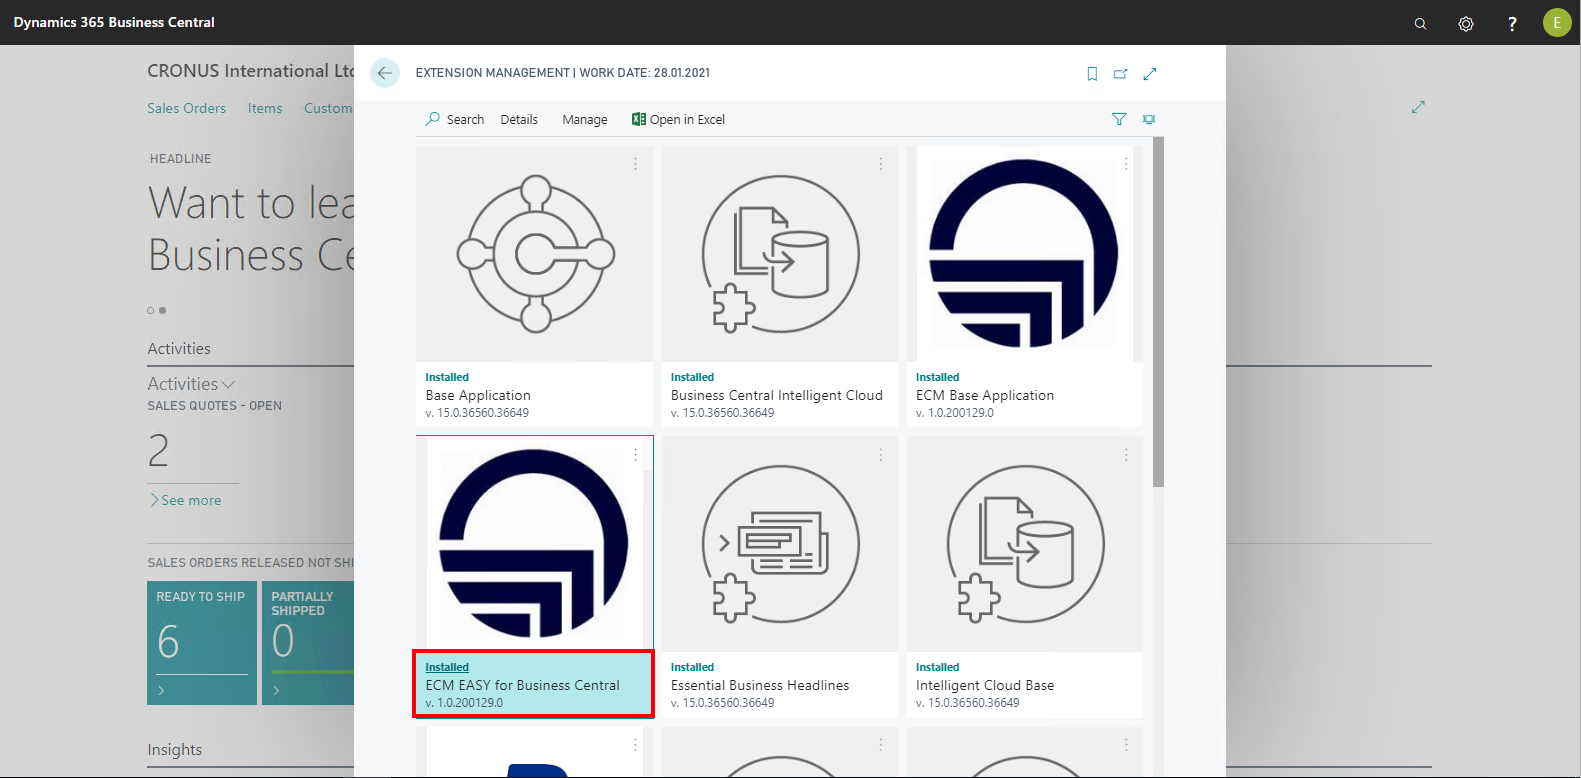Viewport: 1581px width, 778px height.
Task: Click version 1.0.200129.0 under ECM EASY
Action: coord(464,703)
